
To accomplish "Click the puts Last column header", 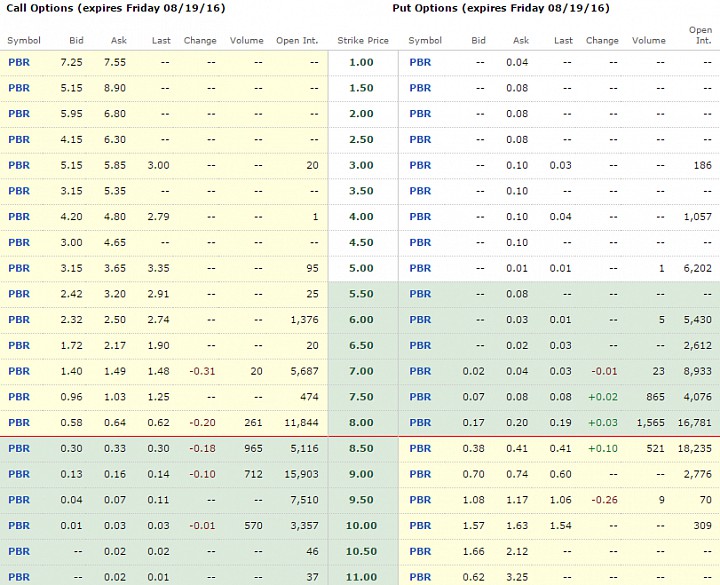I will point(563,40).
